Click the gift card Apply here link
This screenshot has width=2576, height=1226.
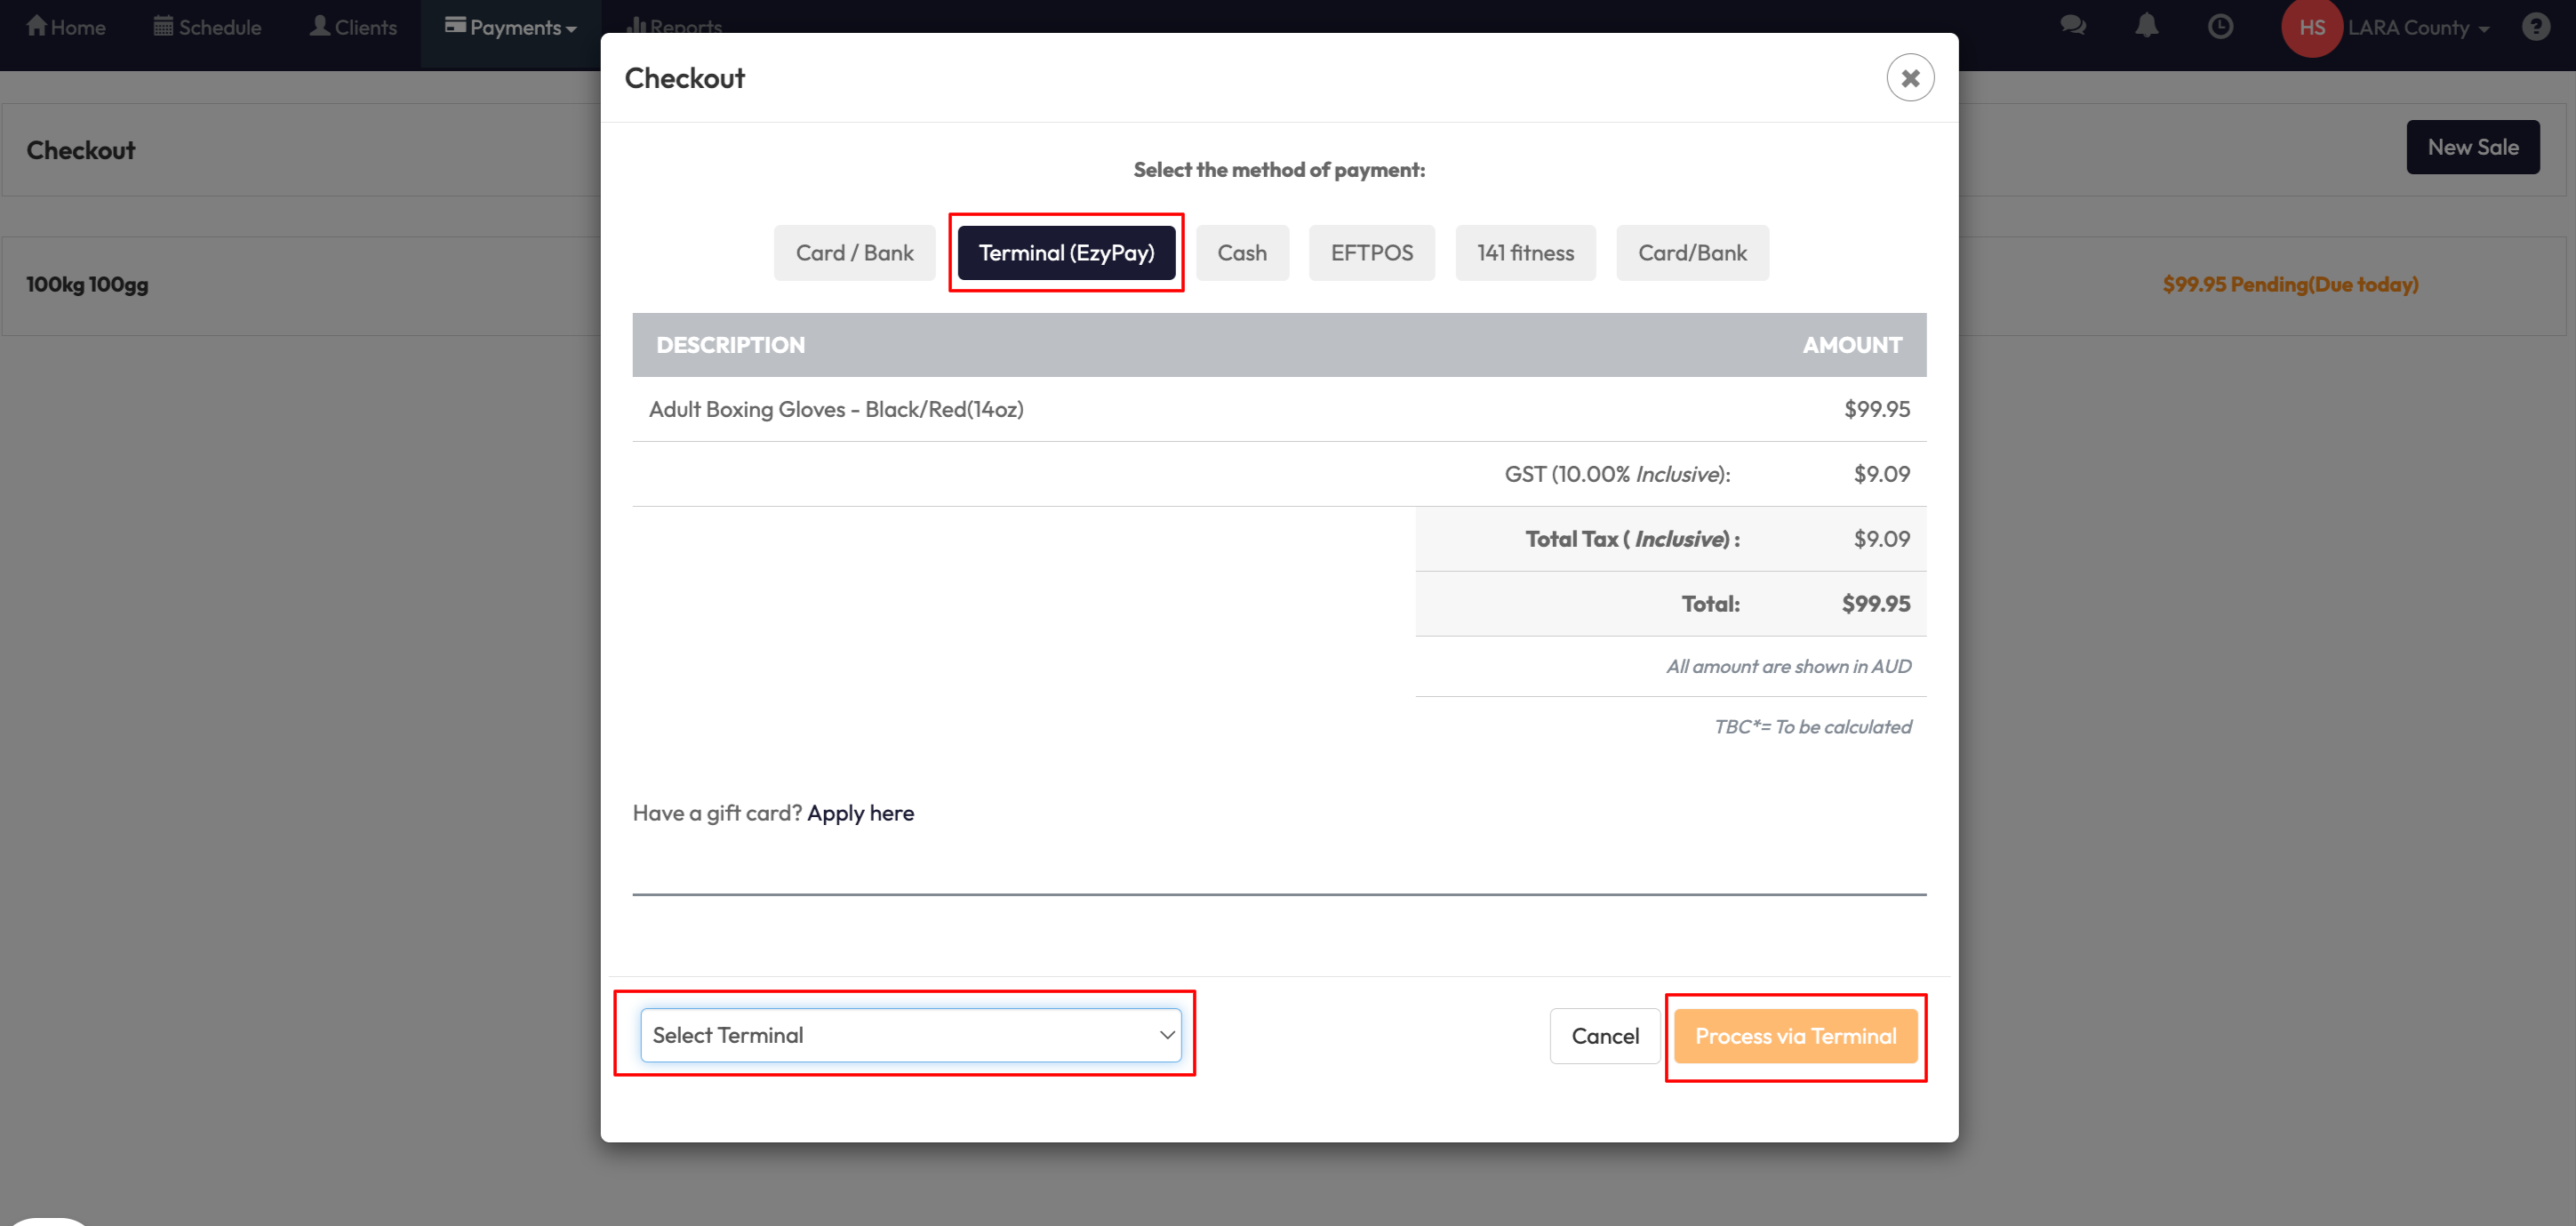pyautogui.click(x=860, y=813)
